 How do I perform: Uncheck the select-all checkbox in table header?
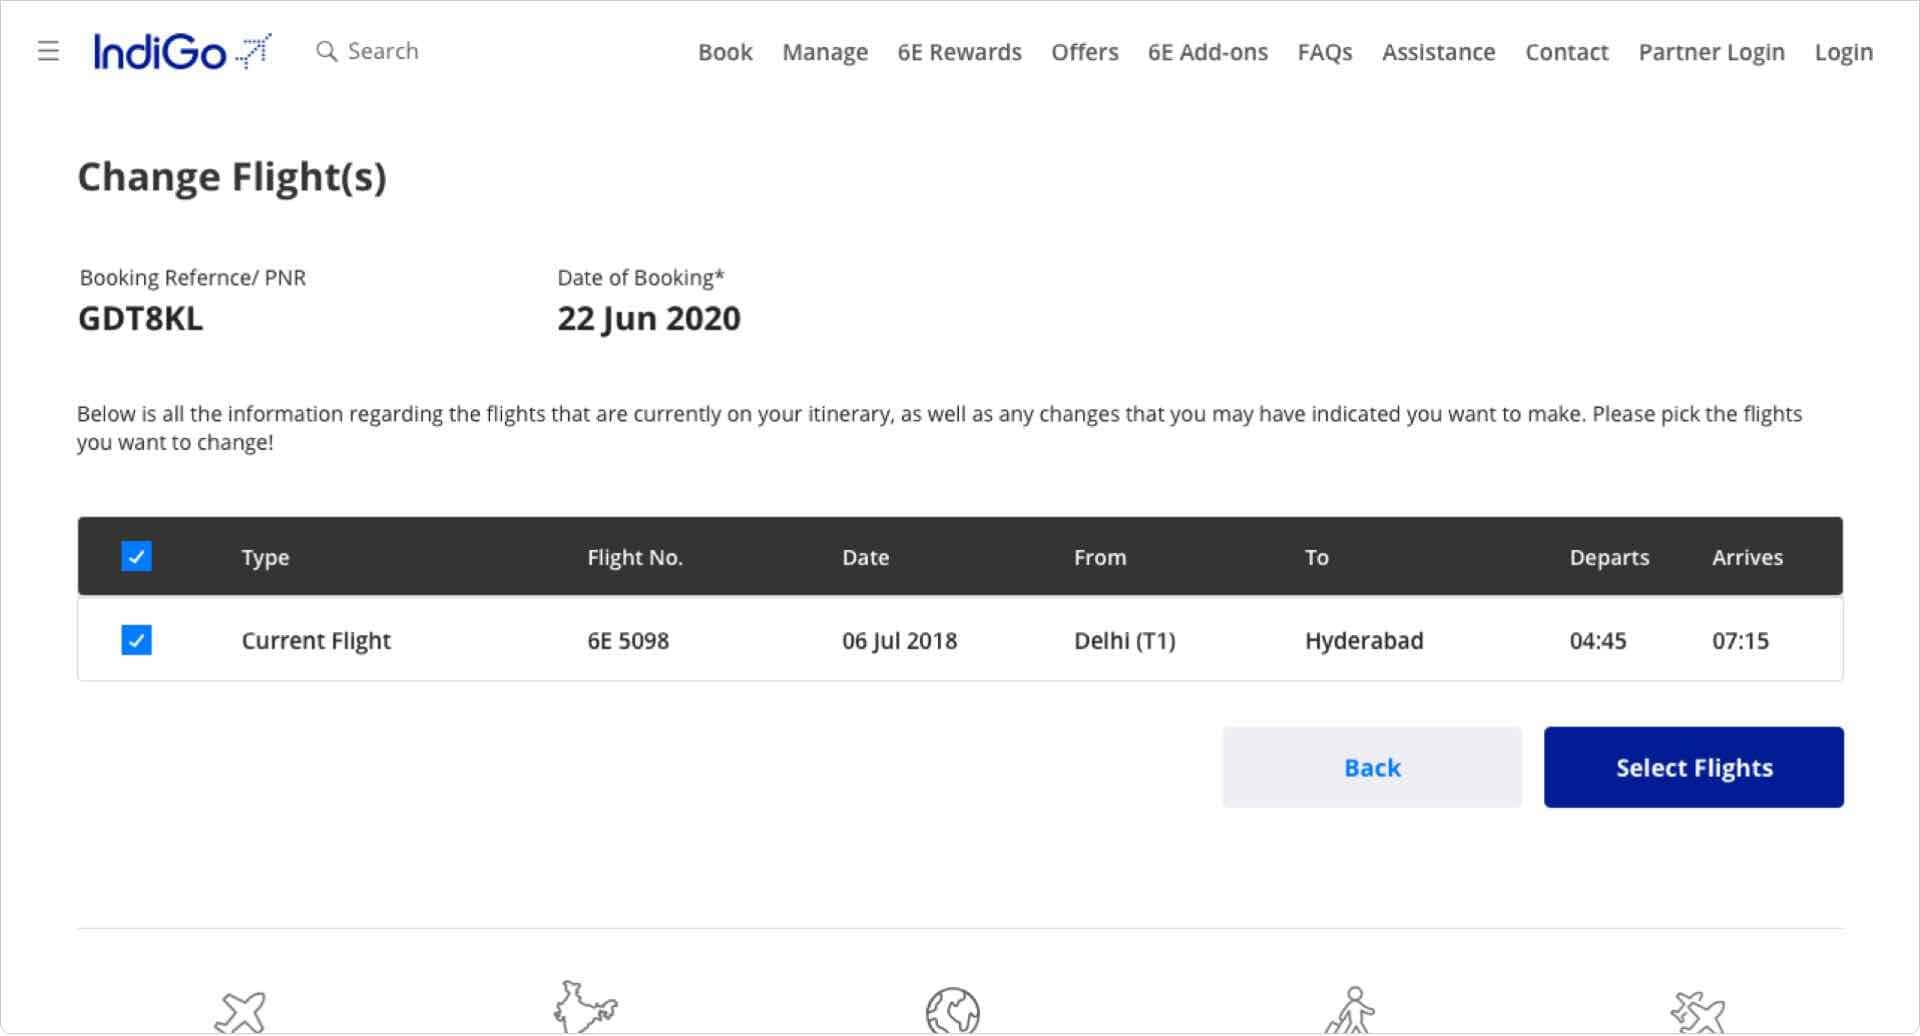click(x=136, y=556)
